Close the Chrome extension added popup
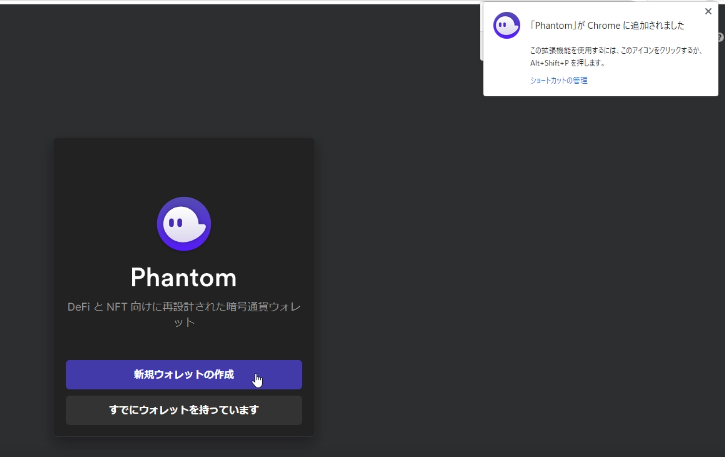The width and height of the screenshot is (725, 457). pyautogui.click(x=708, y=12)
